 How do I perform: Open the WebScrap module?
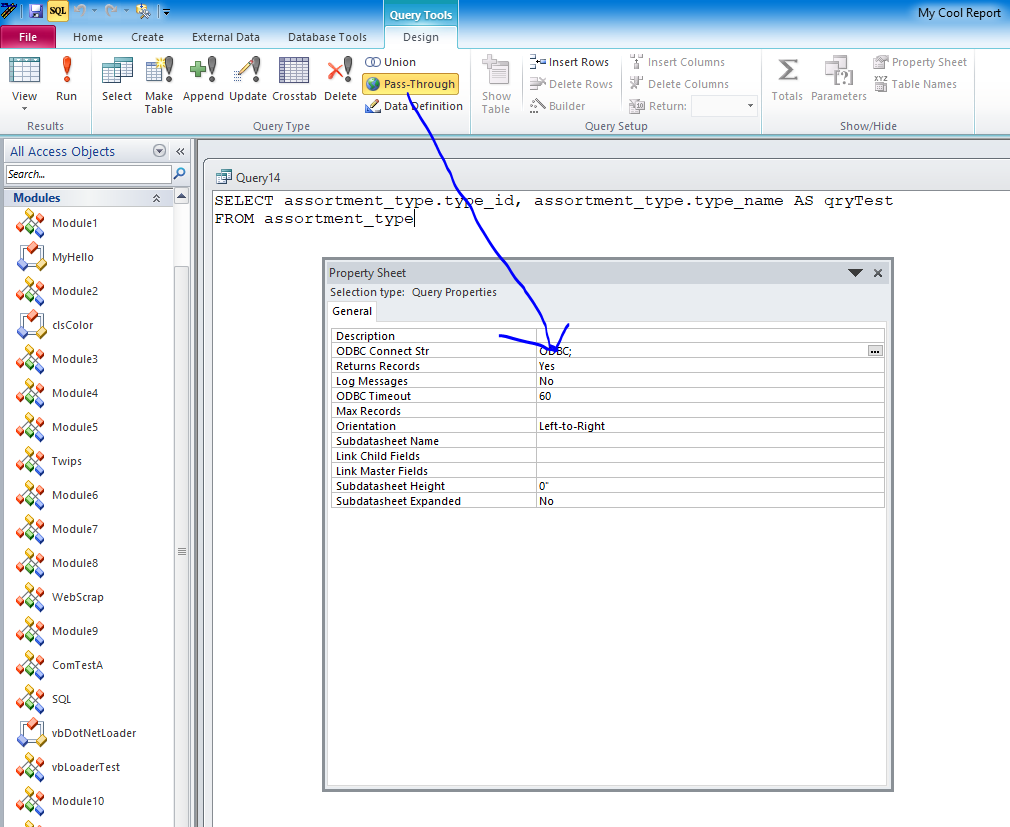tap(77, 597)
